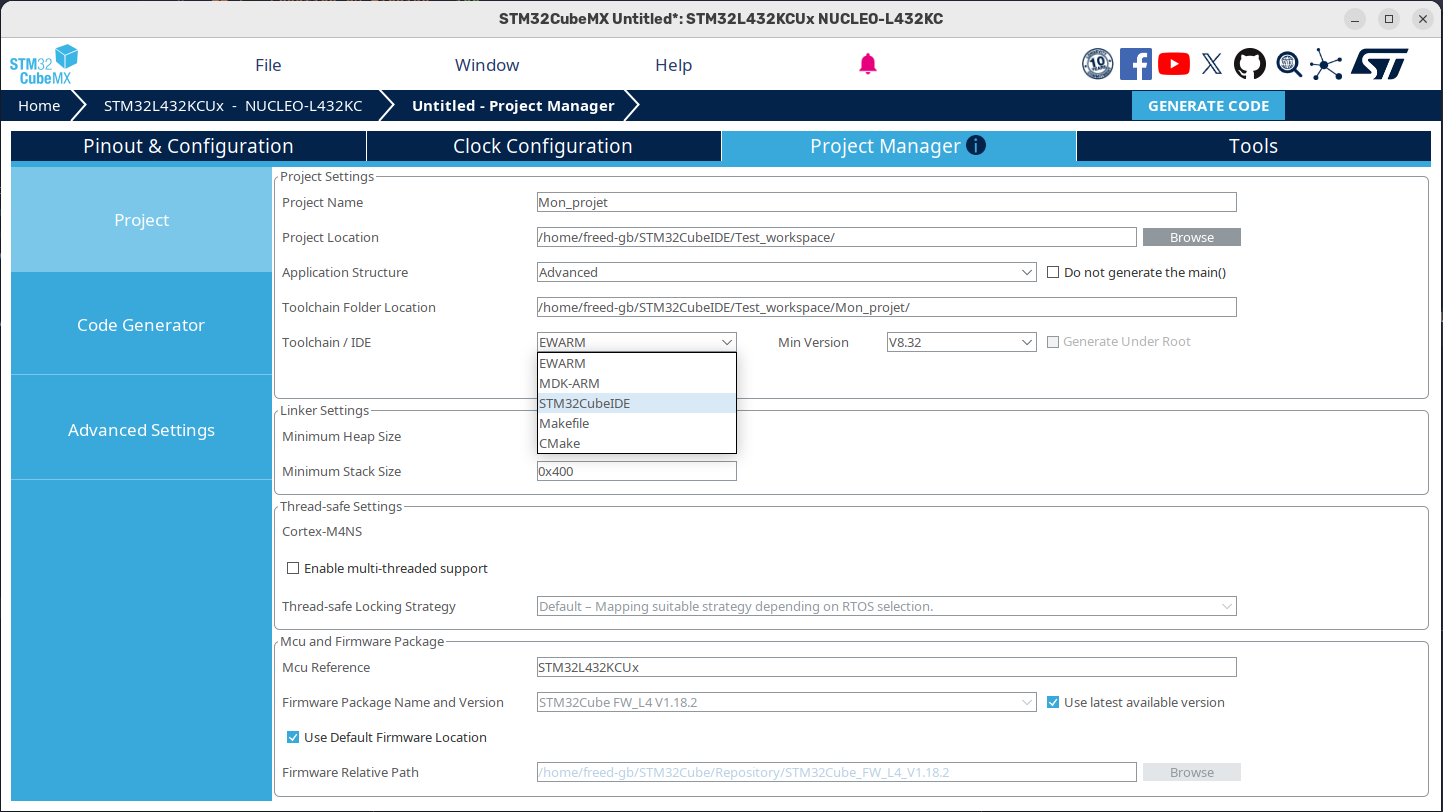Select MDK-ARM in the toolchain list
This screenshot has height=812, width=1443.
[x=637, y=383]
